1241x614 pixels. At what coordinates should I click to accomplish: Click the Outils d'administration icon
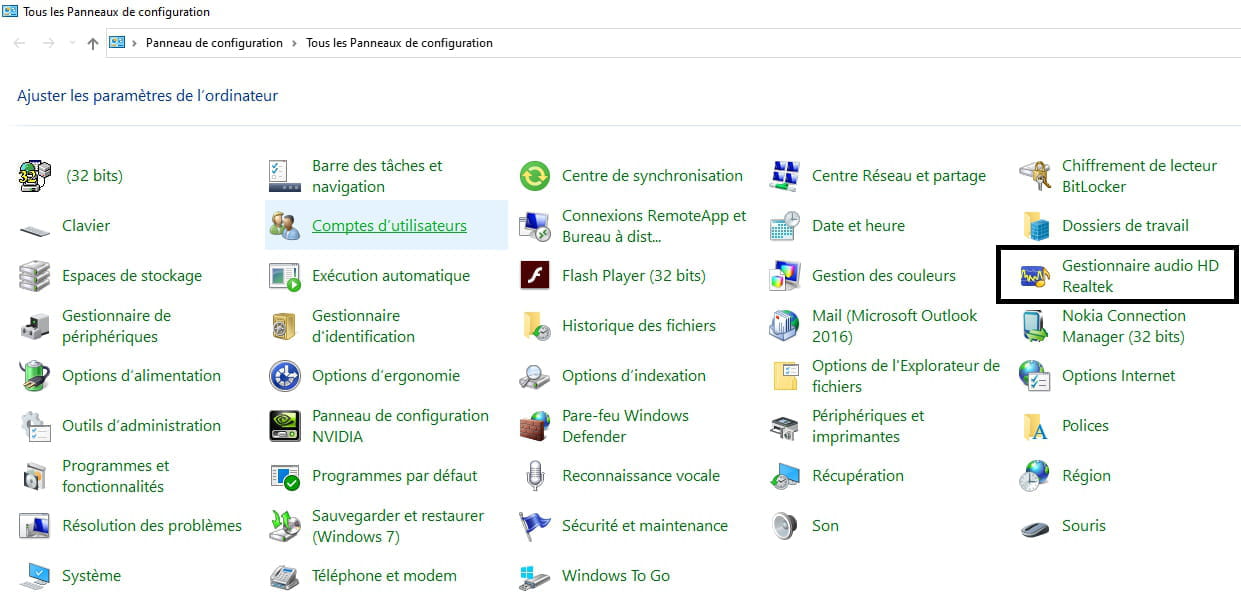[x=35, y=426]
